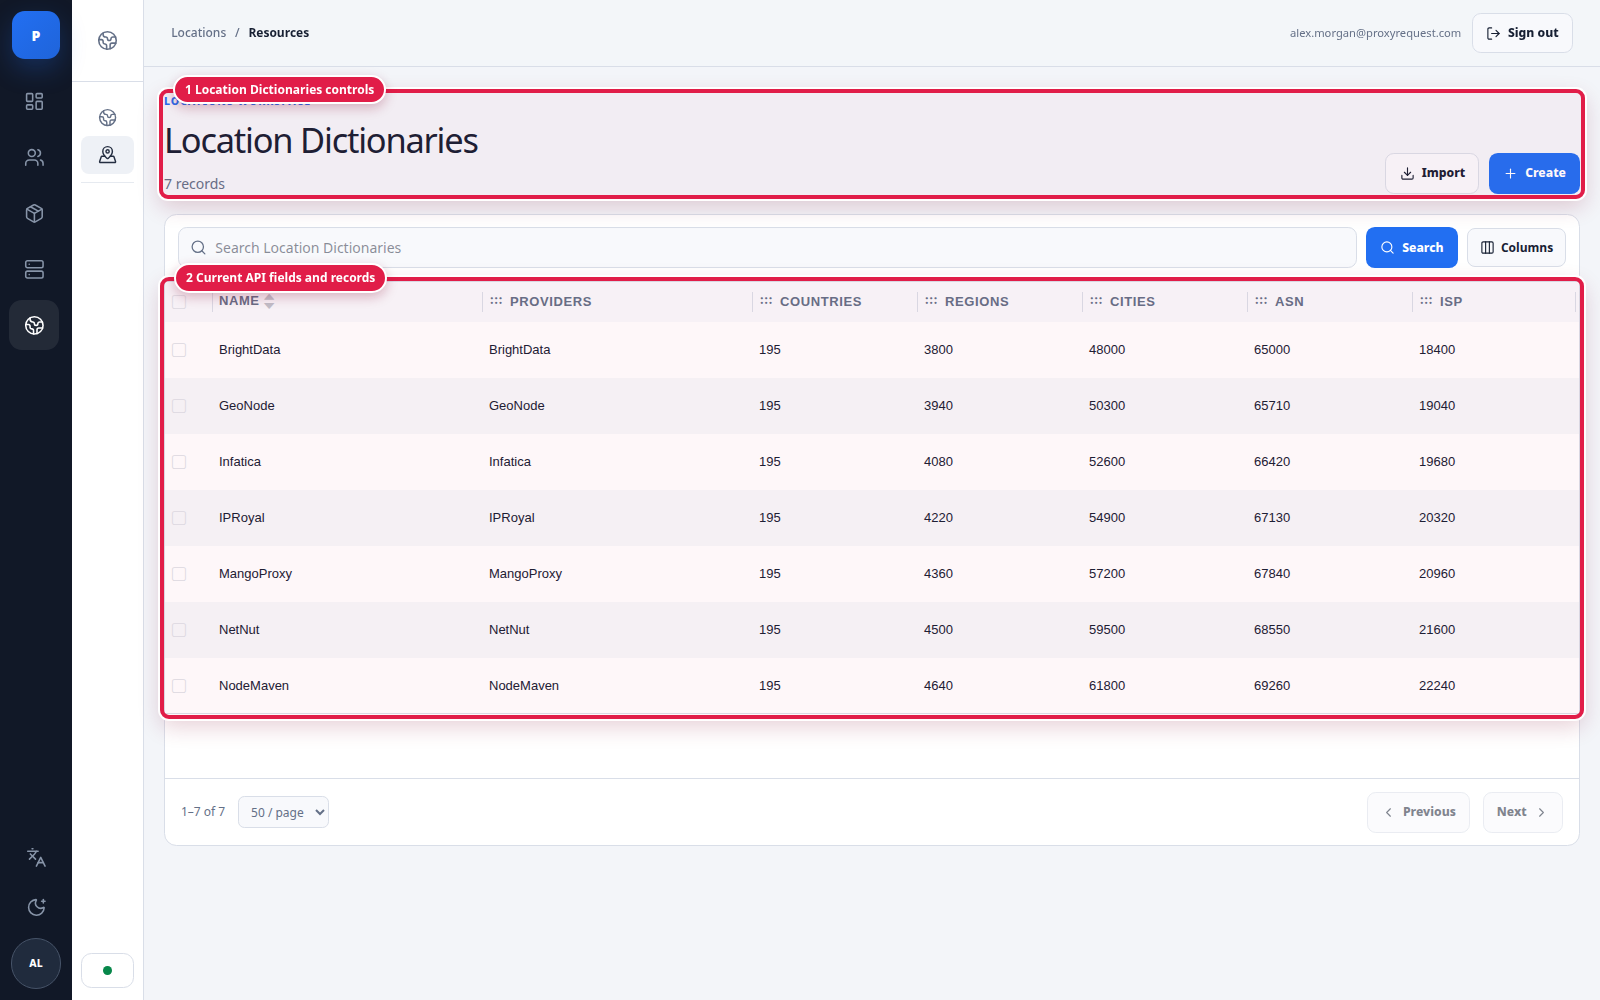
Task: Grab the drag handle of the ASN column
Action: [x=1261, y=301]
